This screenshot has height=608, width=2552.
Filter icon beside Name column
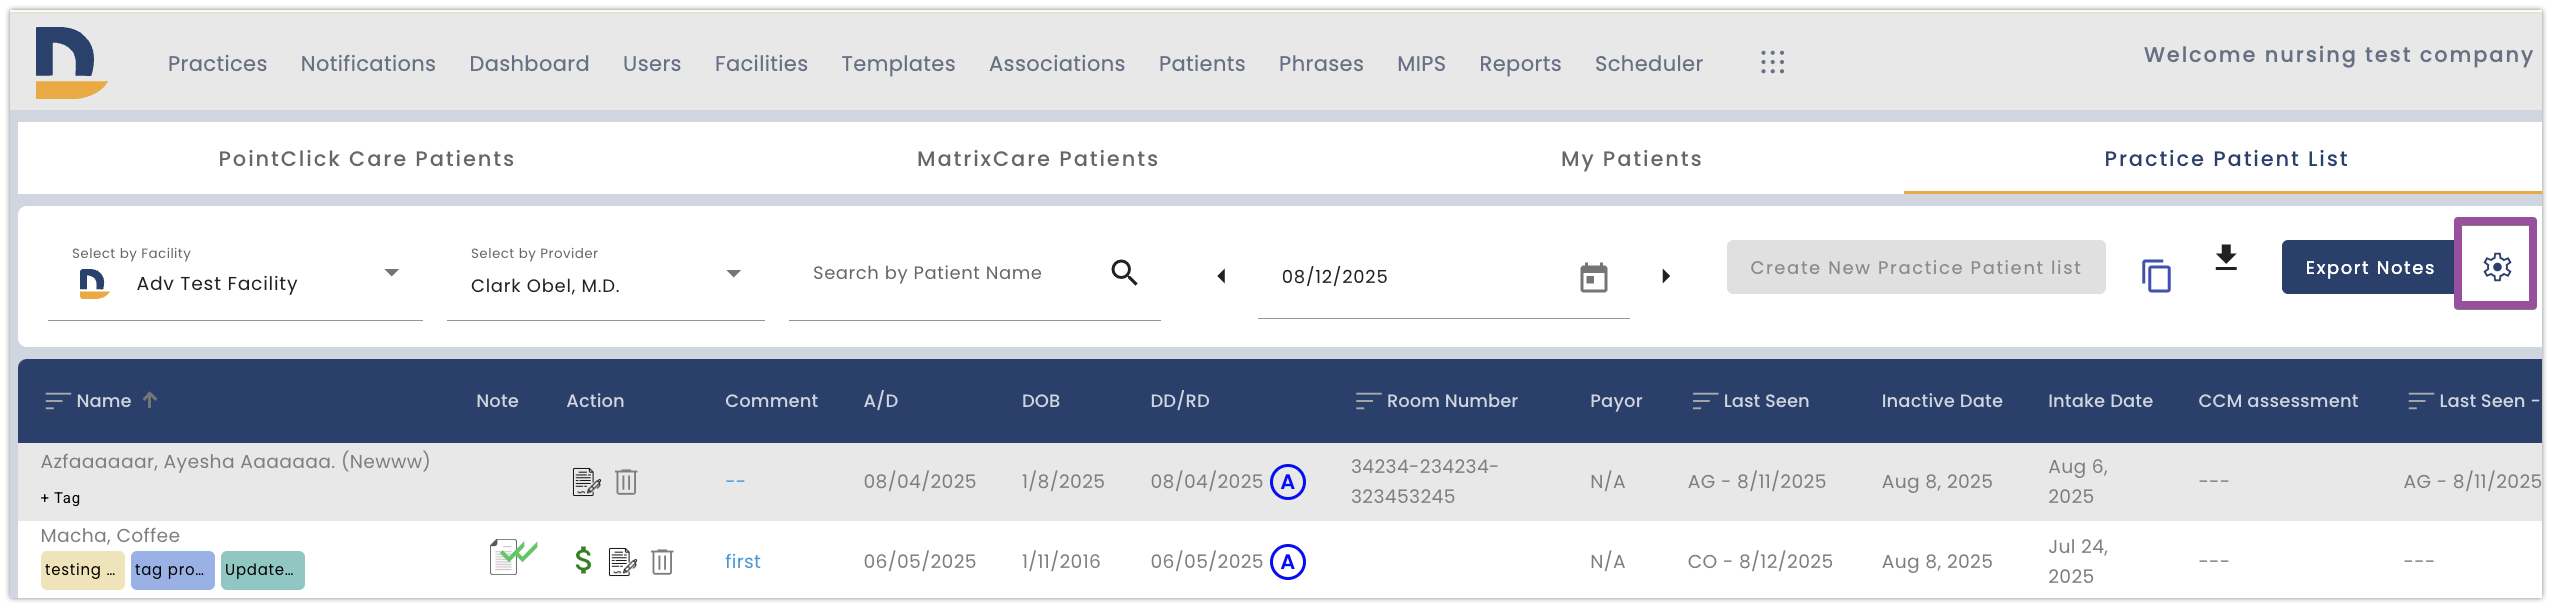[57, 401]
